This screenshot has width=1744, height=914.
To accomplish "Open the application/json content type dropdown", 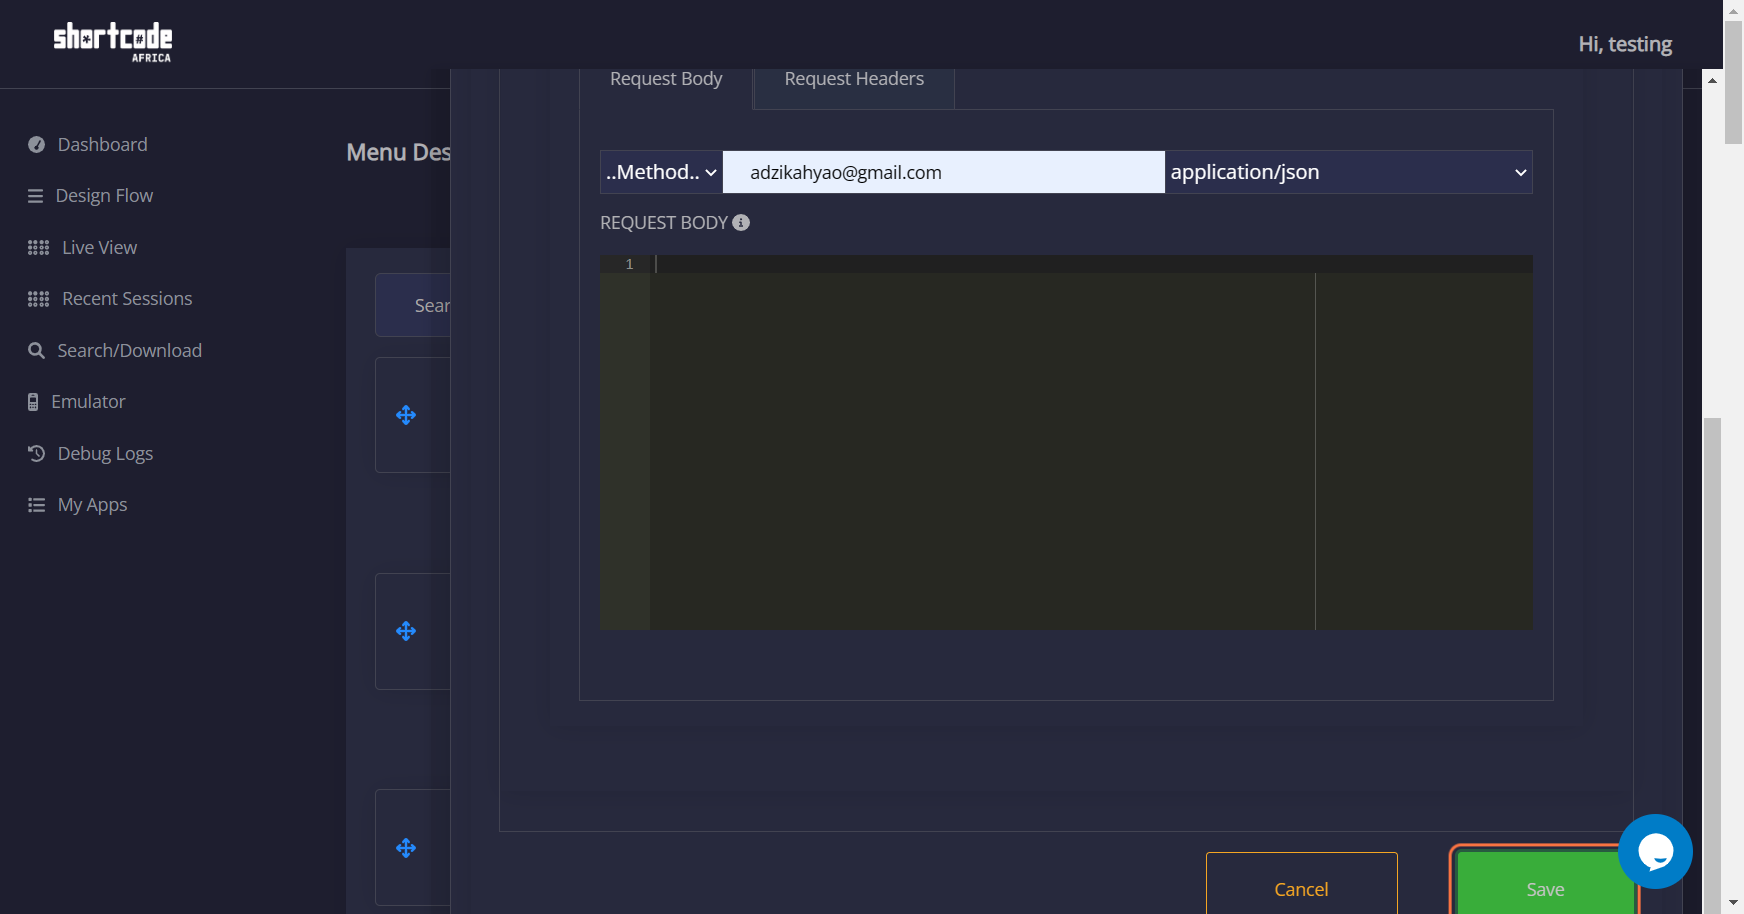I will 1348,172.
